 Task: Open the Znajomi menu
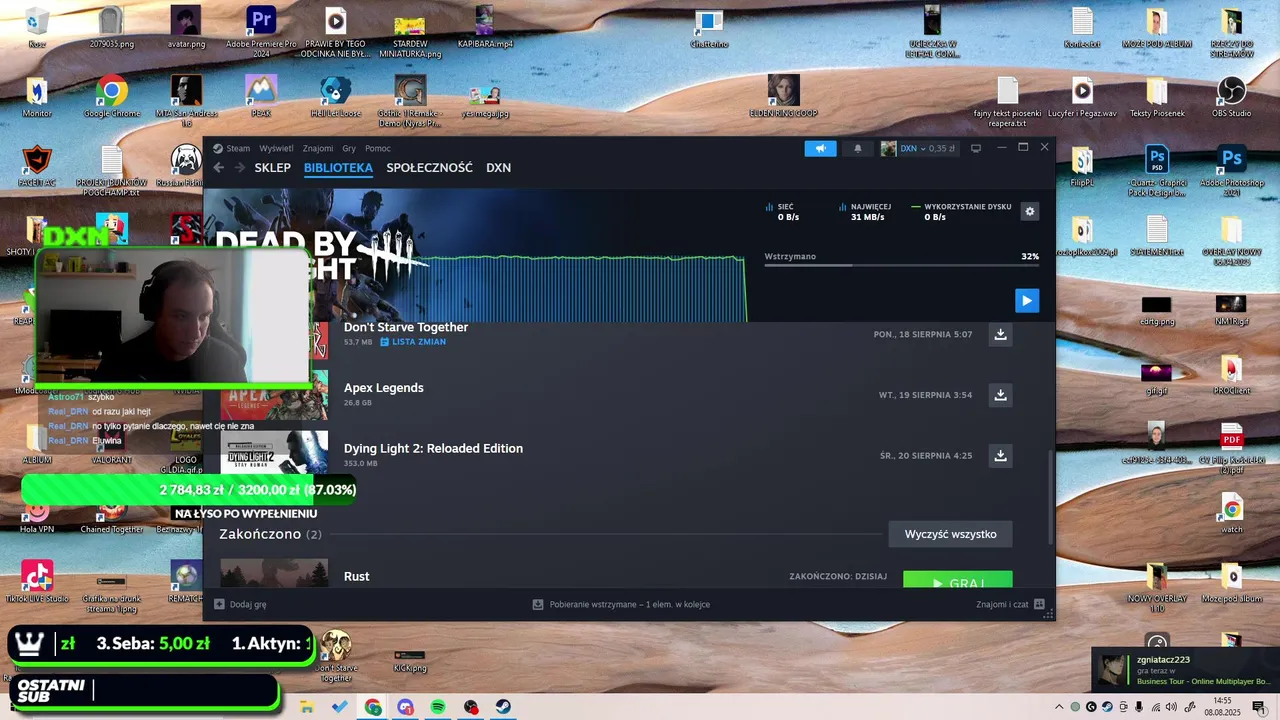(318, 148)
